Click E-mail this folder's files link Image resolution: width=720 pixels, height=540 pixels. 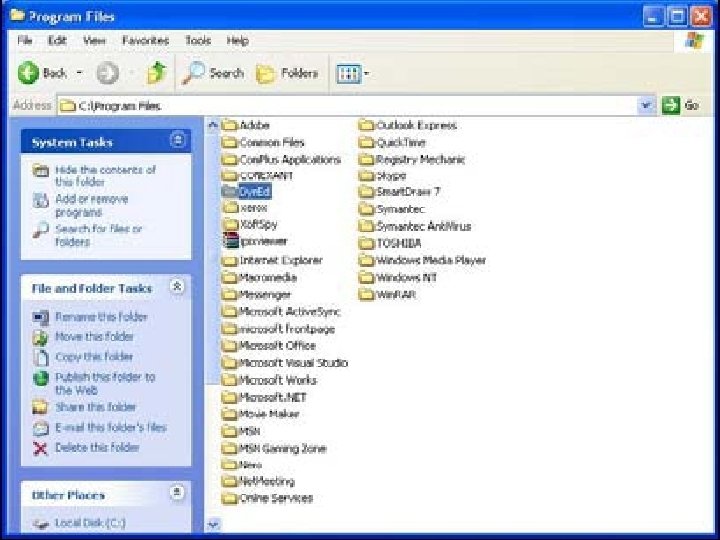(x=111, y=428)
